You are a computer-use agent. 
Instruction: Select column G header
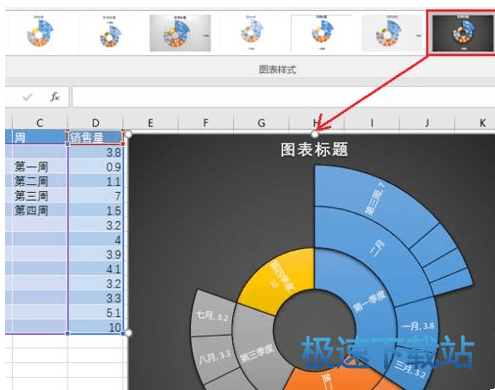(x=261, y=123)
